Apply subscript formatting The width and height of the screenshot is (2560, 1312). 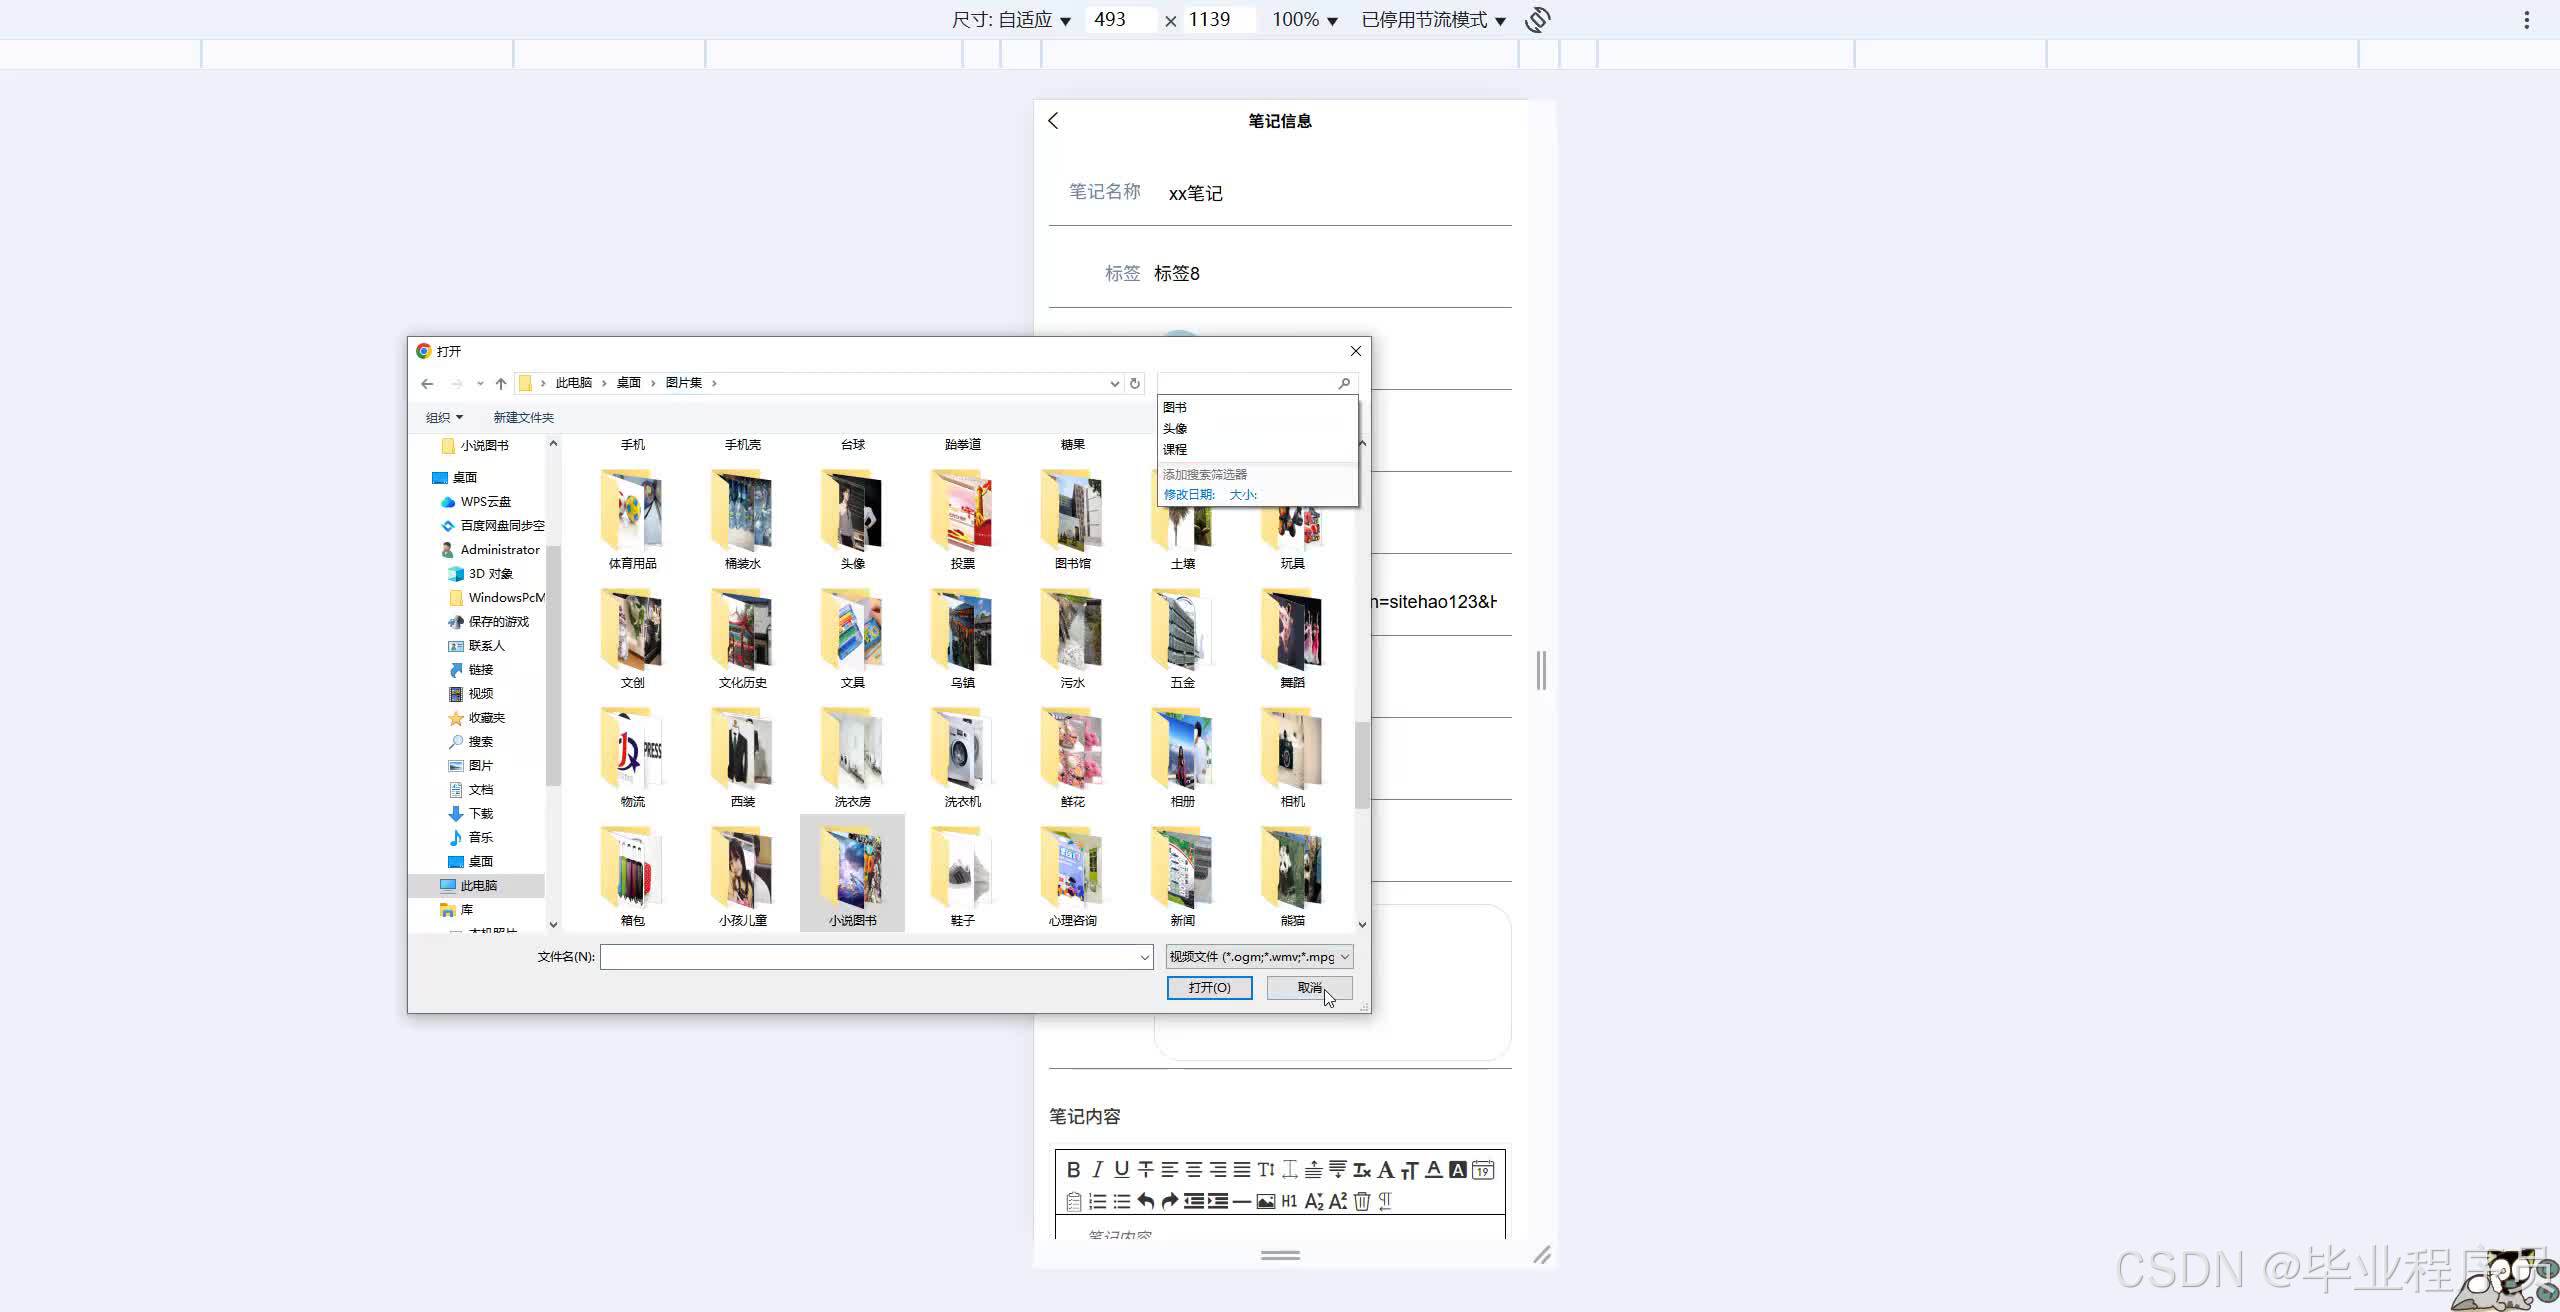click(x=1313, y=1201)
